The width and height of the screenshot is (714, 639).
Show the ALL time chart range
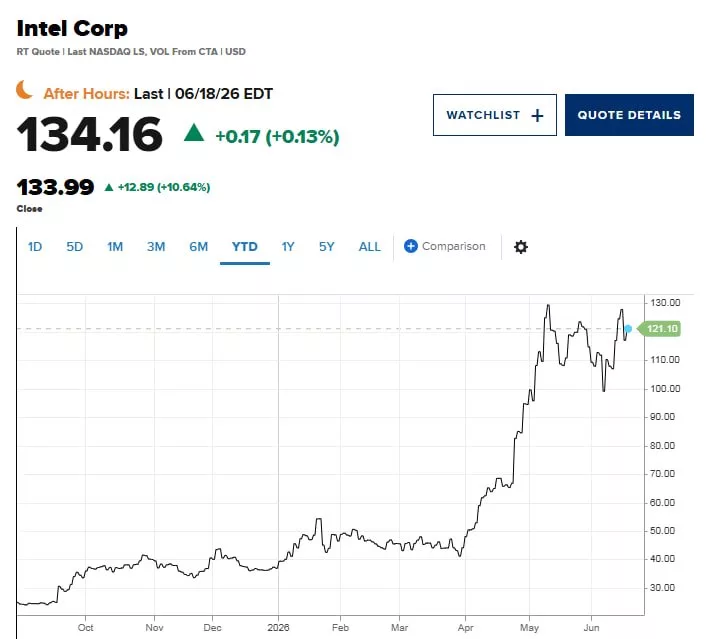pyautogui.click(x=369, y=247)
